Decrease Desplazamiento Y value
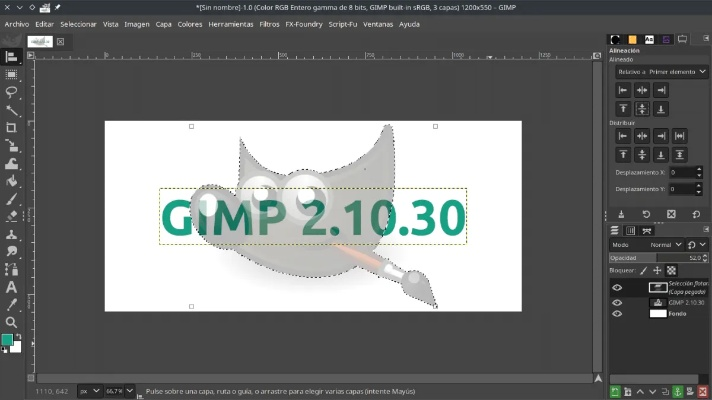 coord(699,192)
